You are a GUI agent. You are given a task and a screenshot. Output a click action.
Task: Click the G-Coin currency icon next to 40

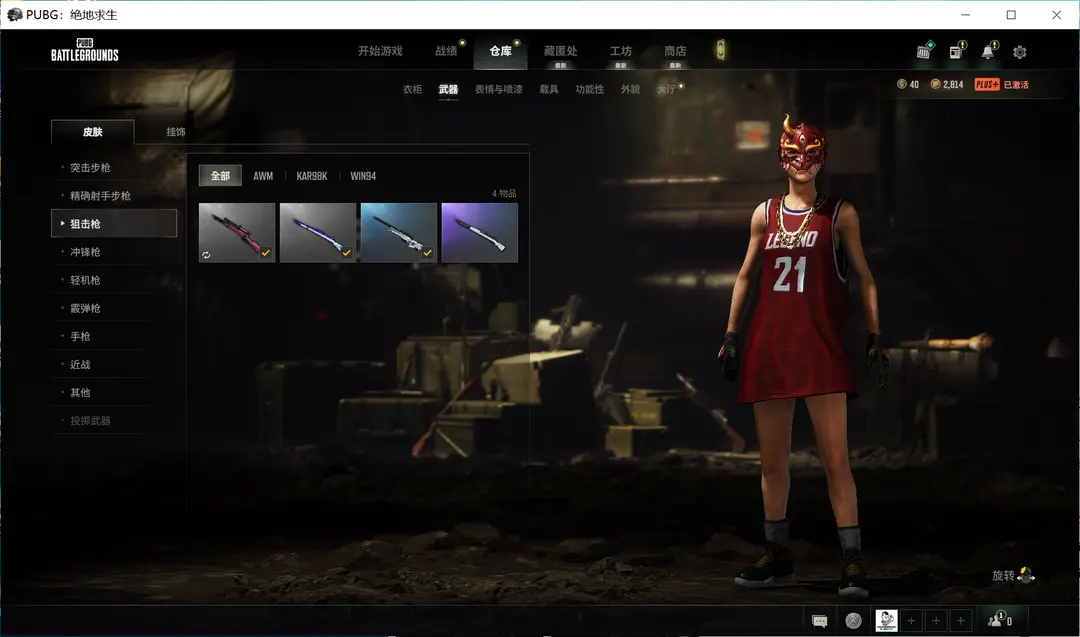pyautogui.click(x=902, y=84)
